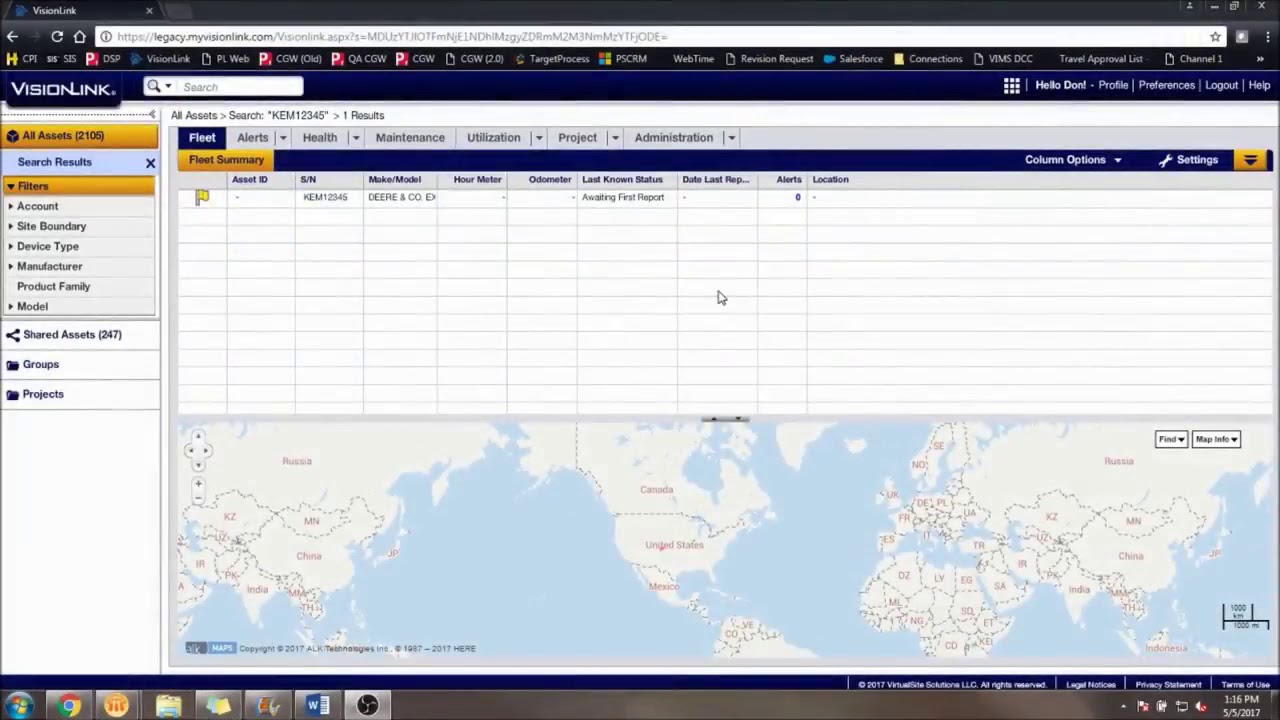Screen dimensions: 1280x720
Task: Switch to the Project tab
Action: coord(577,138)
